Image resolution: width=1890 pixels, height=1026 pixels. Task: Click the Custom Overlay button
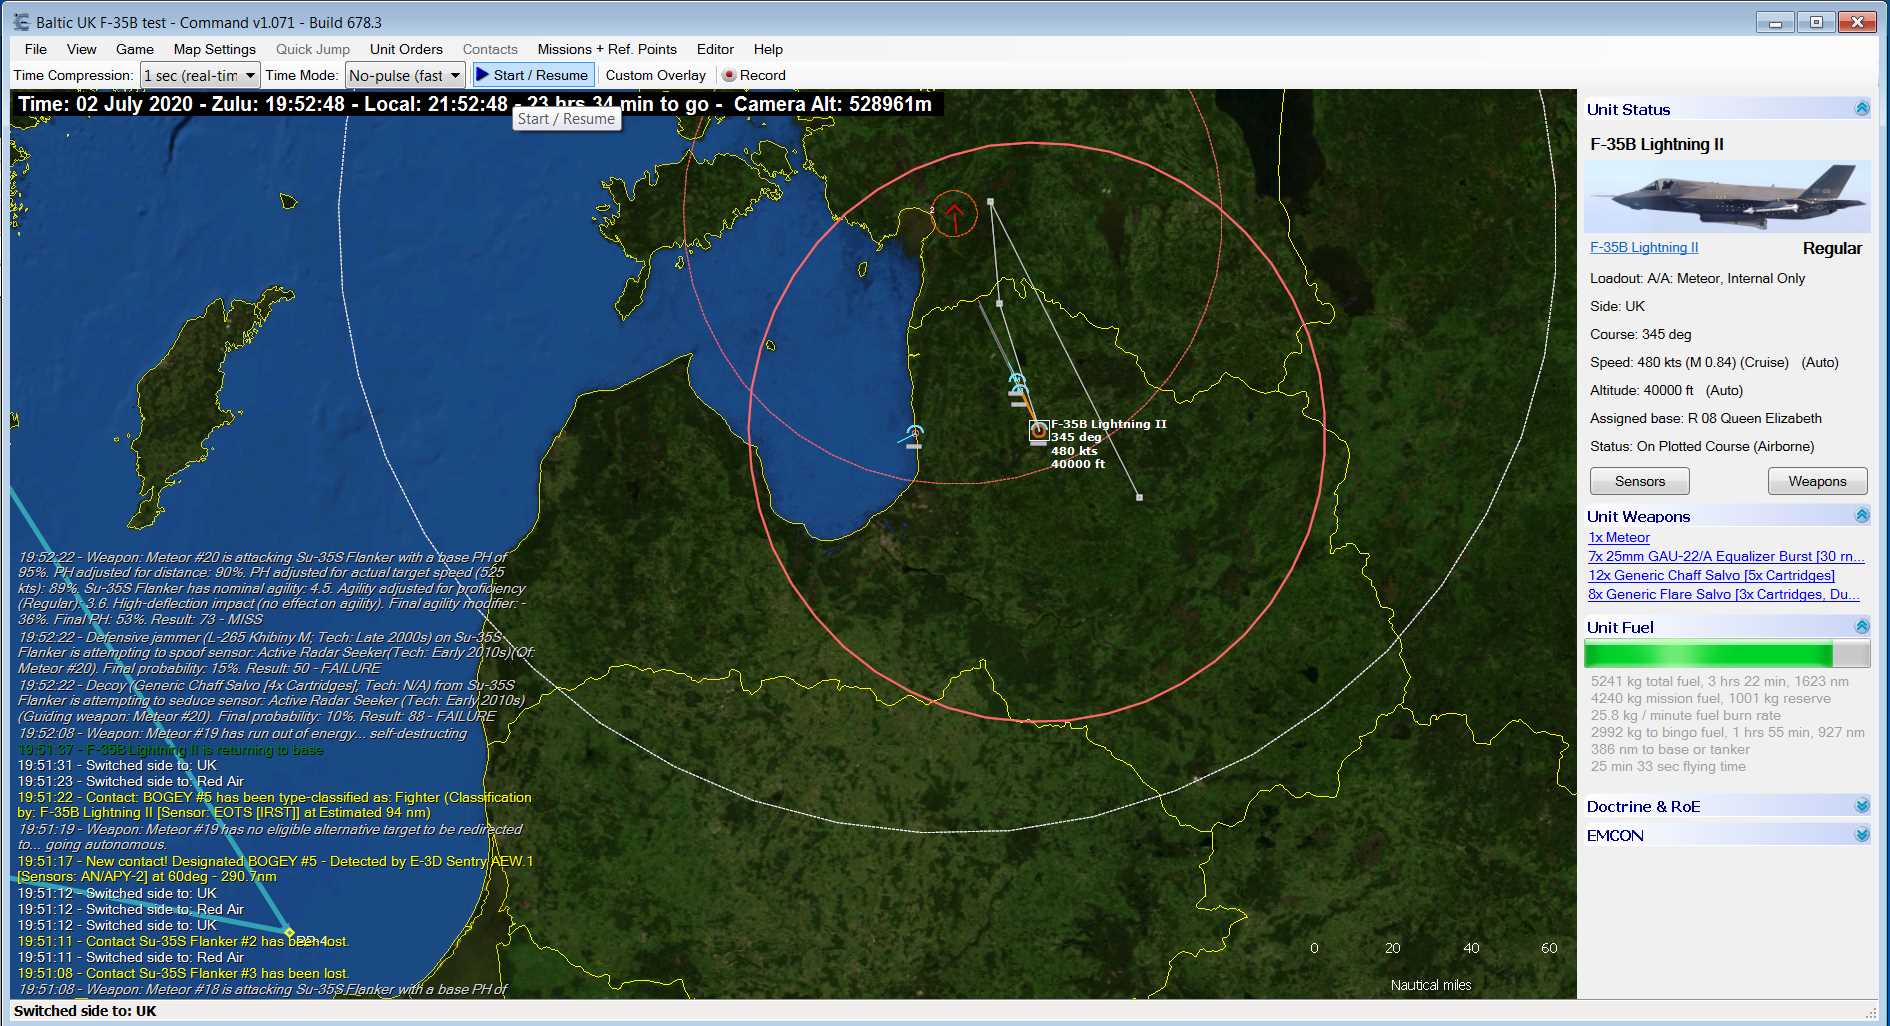pyautogui.click(x=655, y=75)
